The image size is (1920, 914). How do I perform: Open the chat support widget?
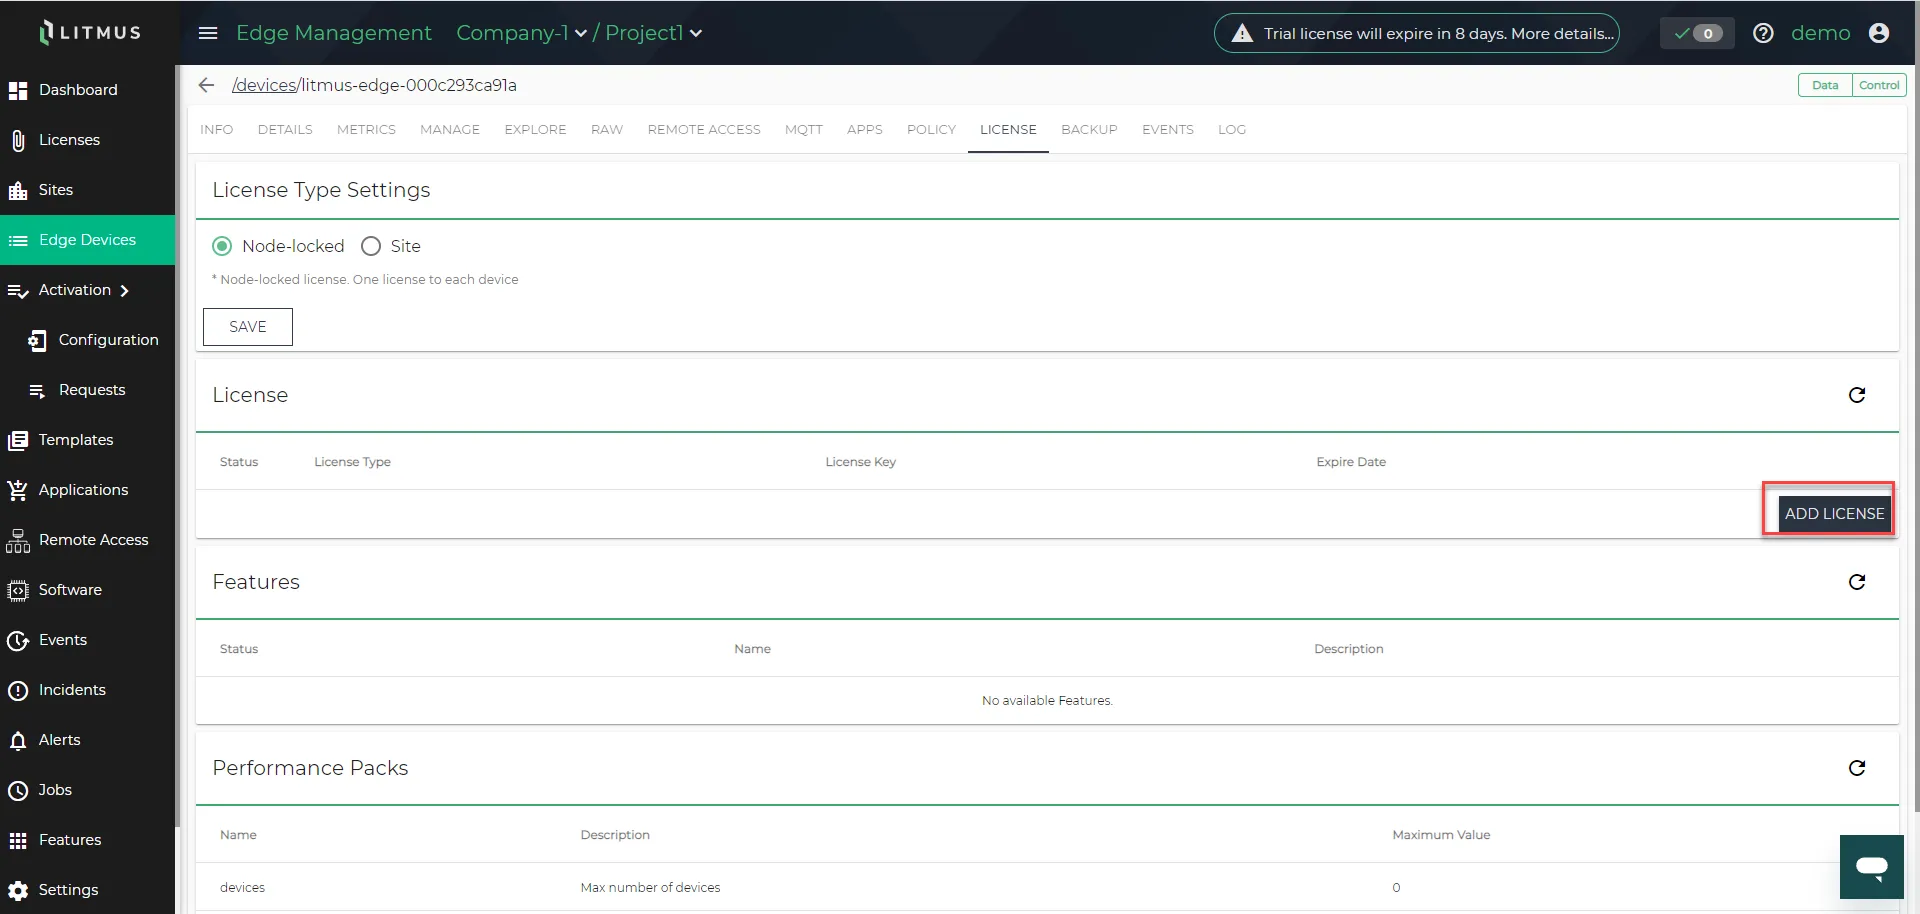(x=1871, y=867)
